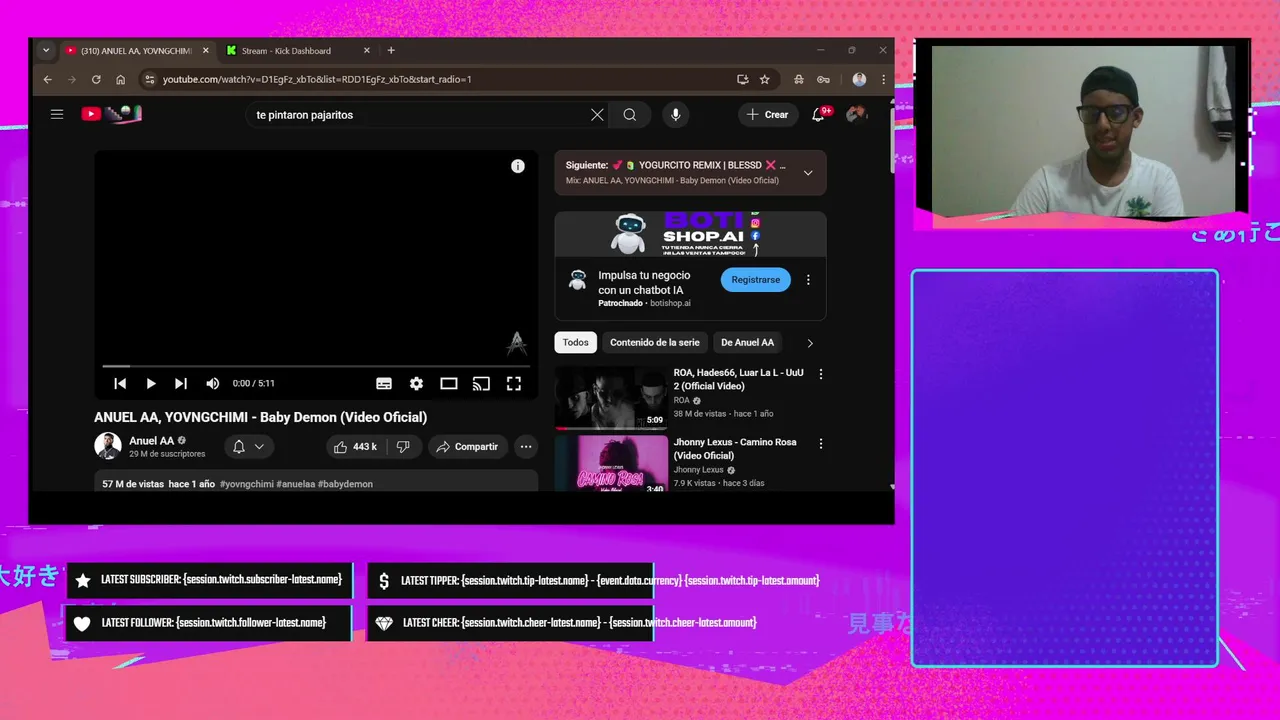Select the Todos filter chip

tap(576, 342)
